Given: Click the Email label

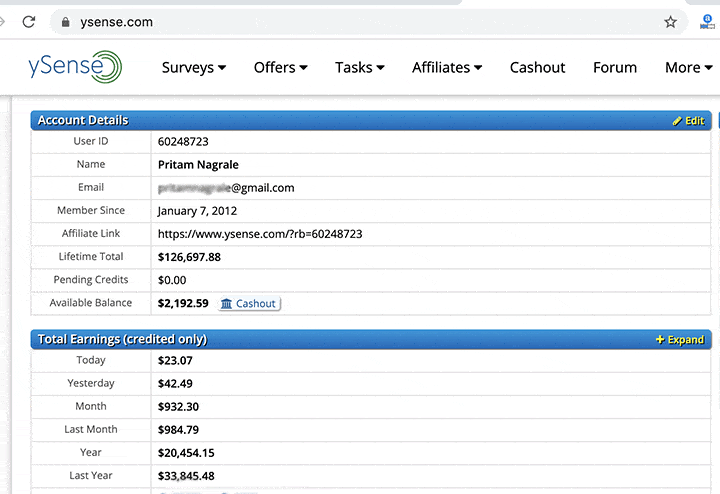Looking at the screenshot, I should pos(91,187).
